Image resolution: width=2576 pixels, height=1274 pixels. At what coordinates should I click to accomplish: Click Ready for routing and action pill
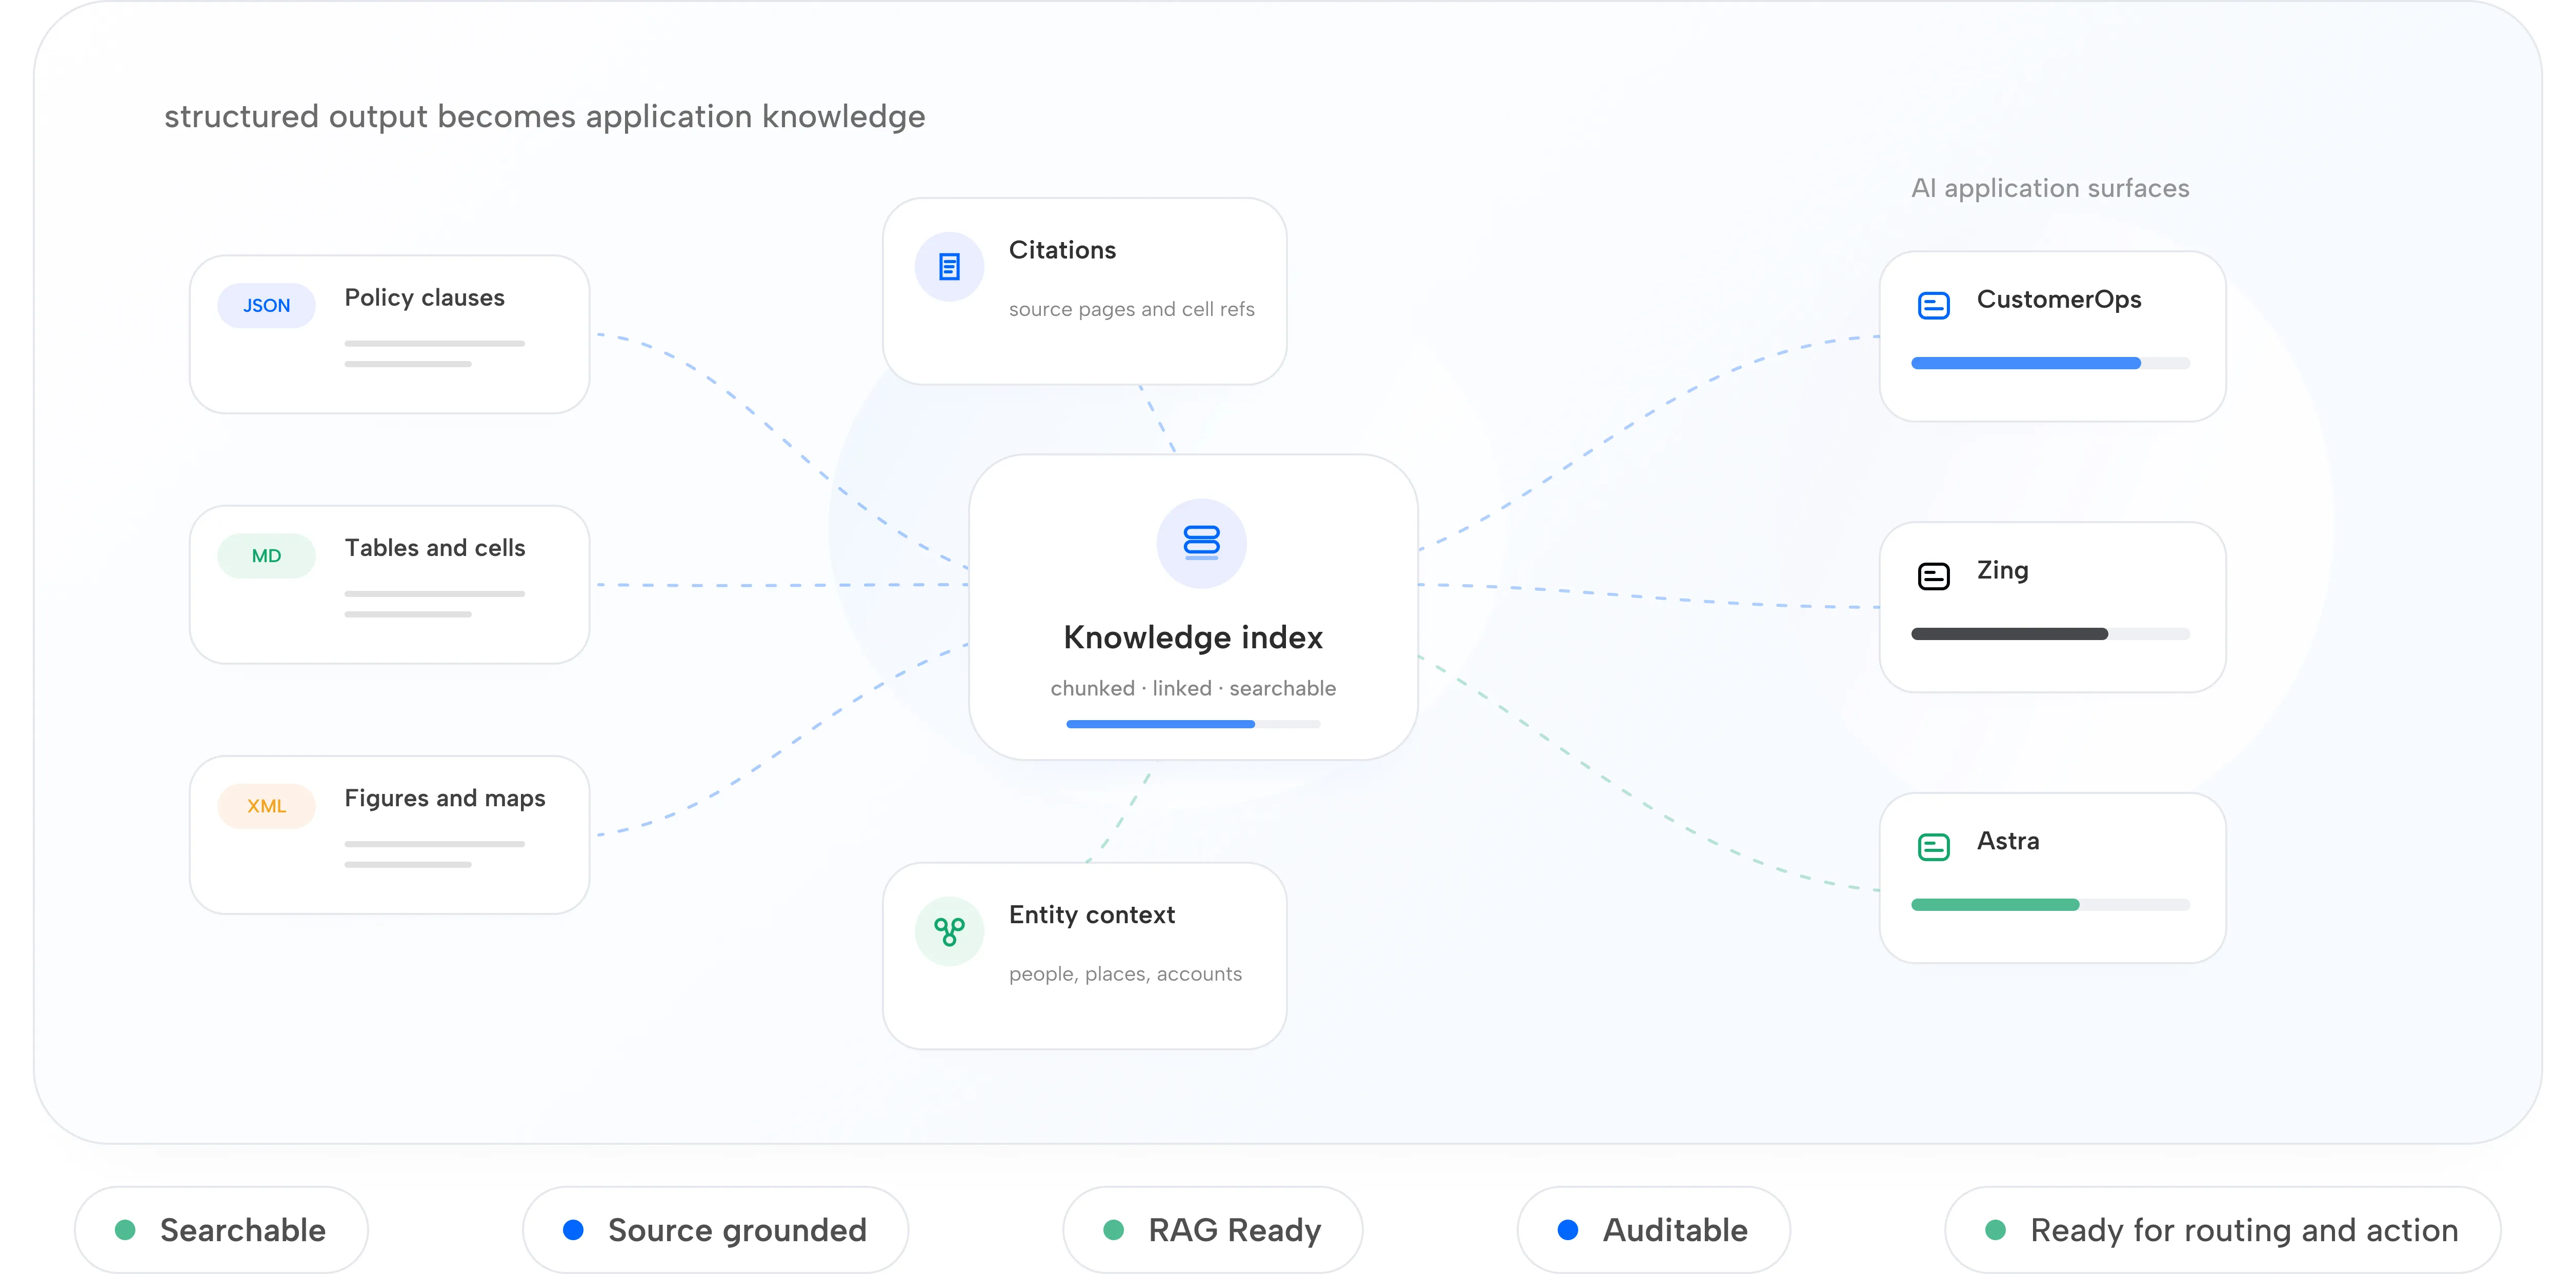point(2222,1230)
